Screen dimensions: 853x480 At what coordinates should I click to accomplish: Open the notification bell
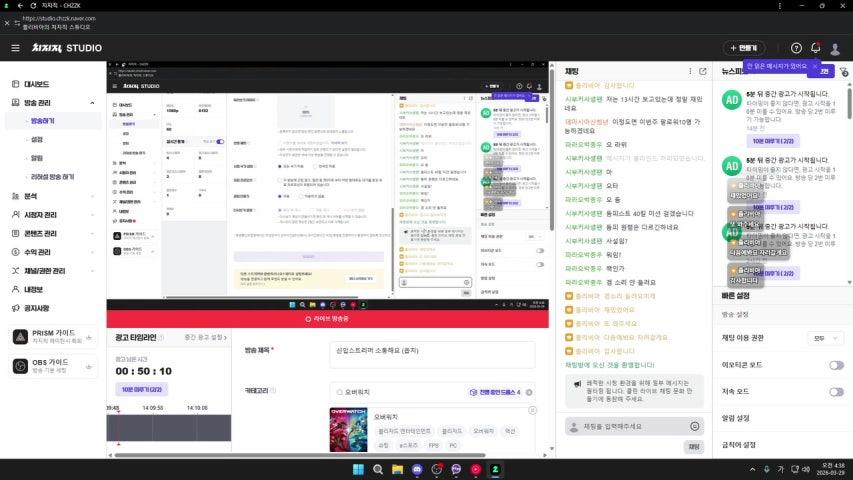(815, 48)
